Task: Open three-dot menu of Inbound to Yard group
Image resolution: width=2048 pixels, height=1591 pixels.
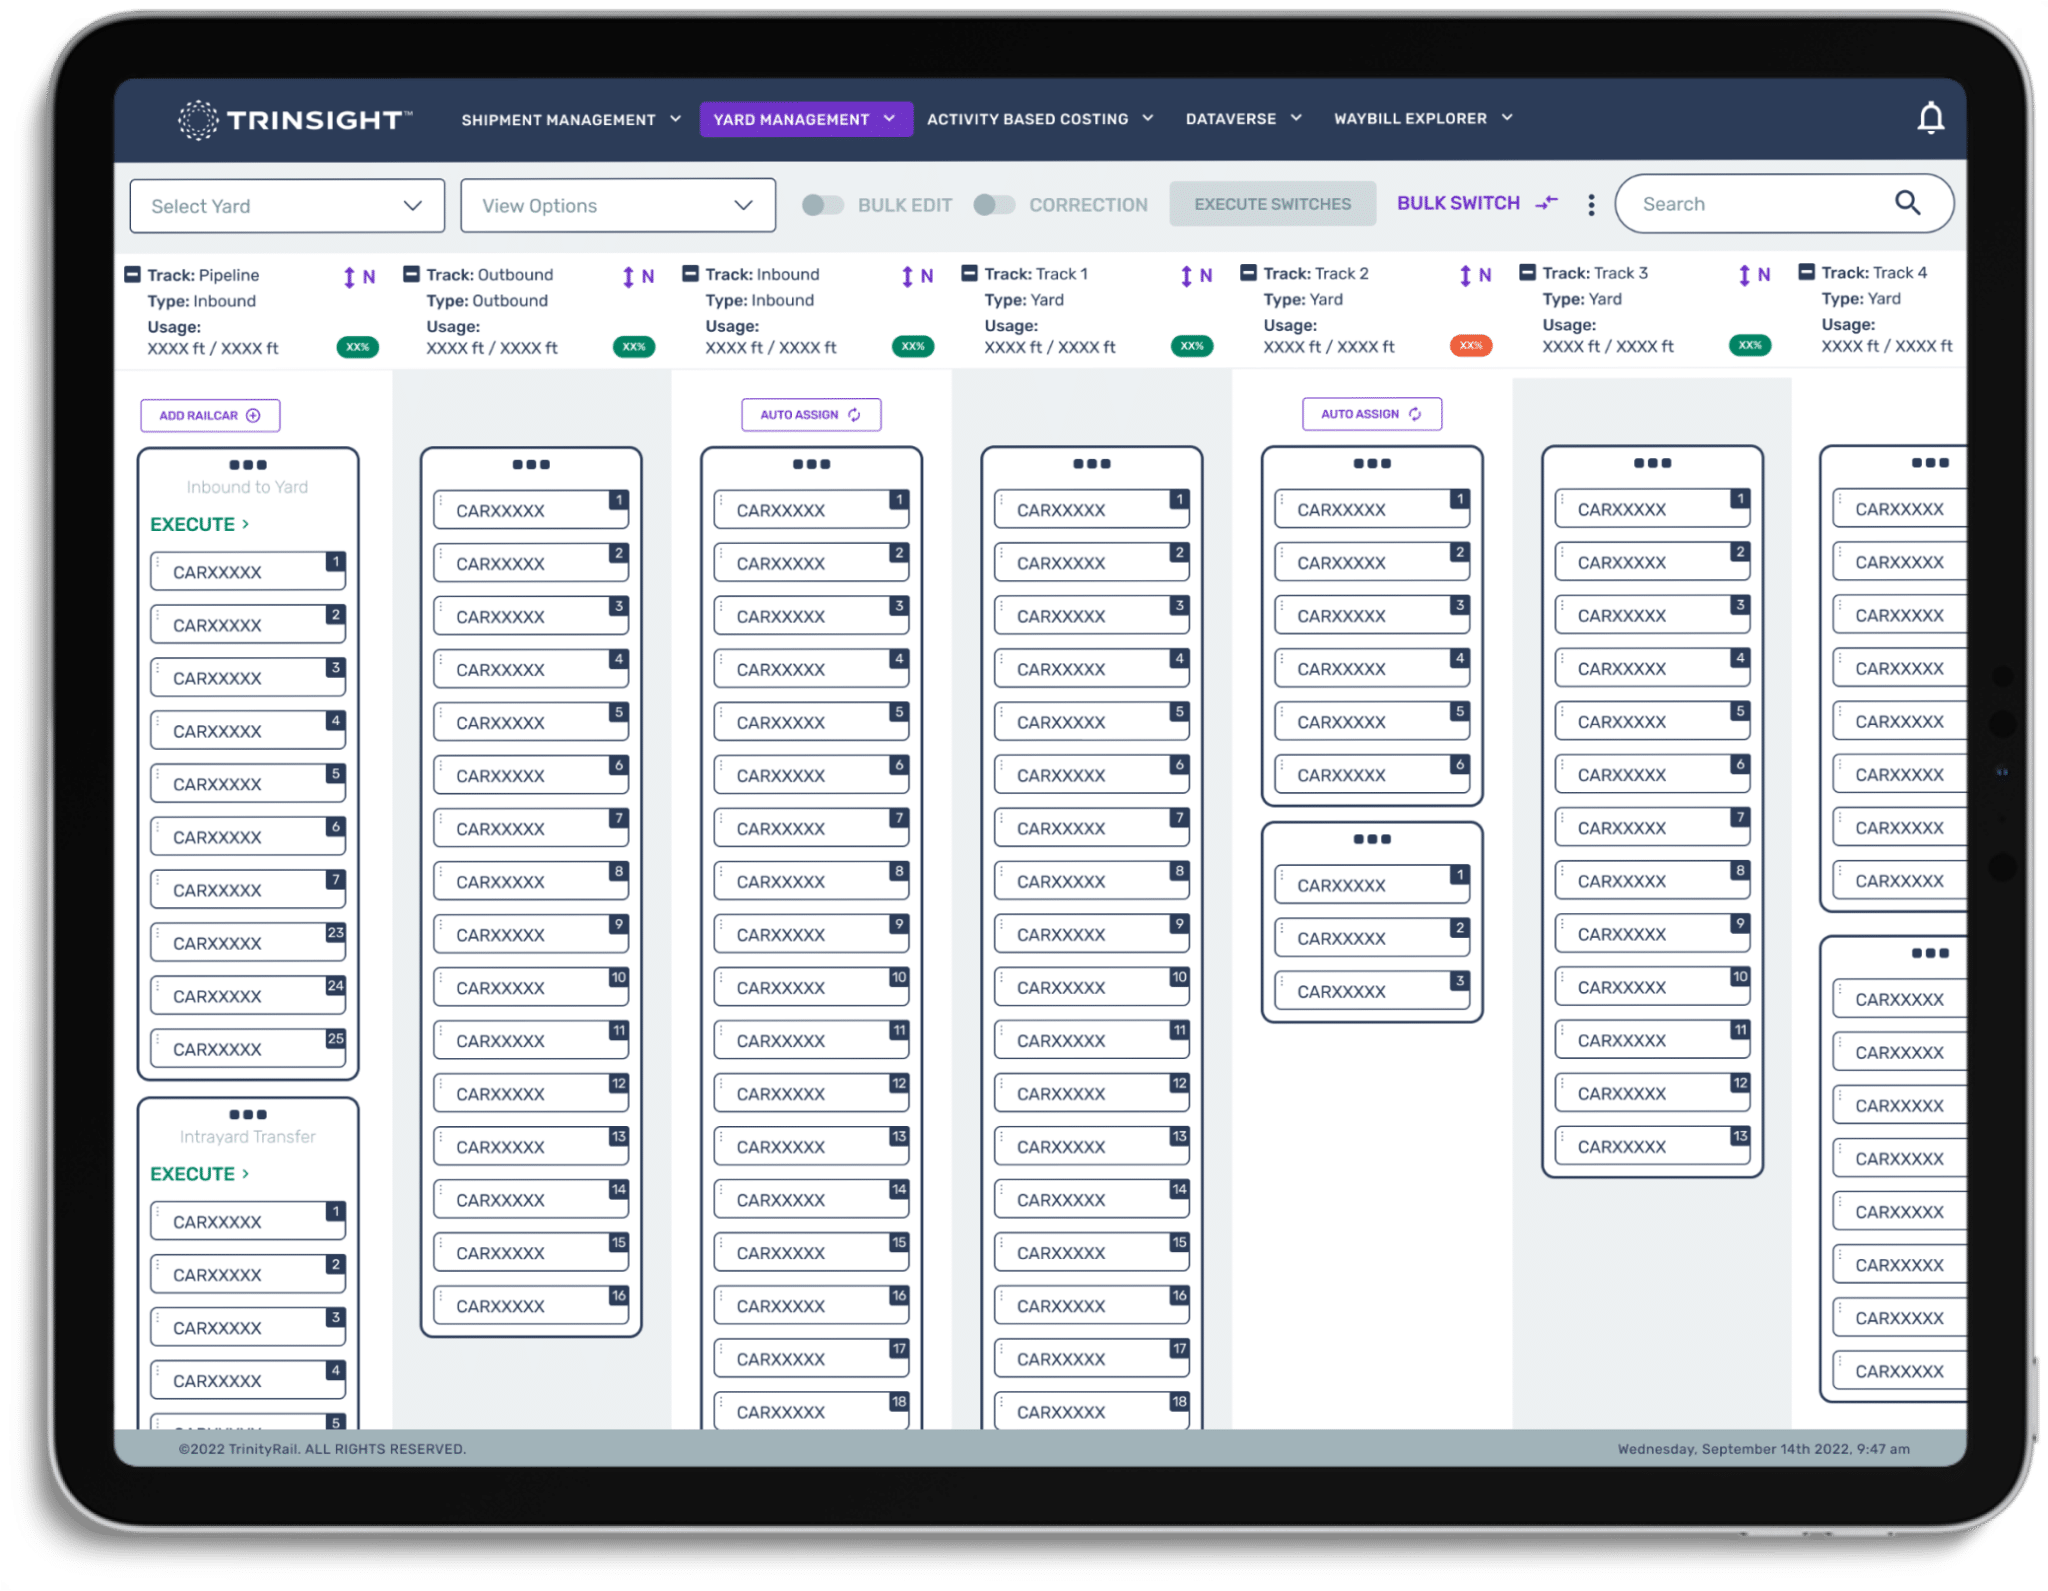Action: pyautogui.click(x=248, y=465)
